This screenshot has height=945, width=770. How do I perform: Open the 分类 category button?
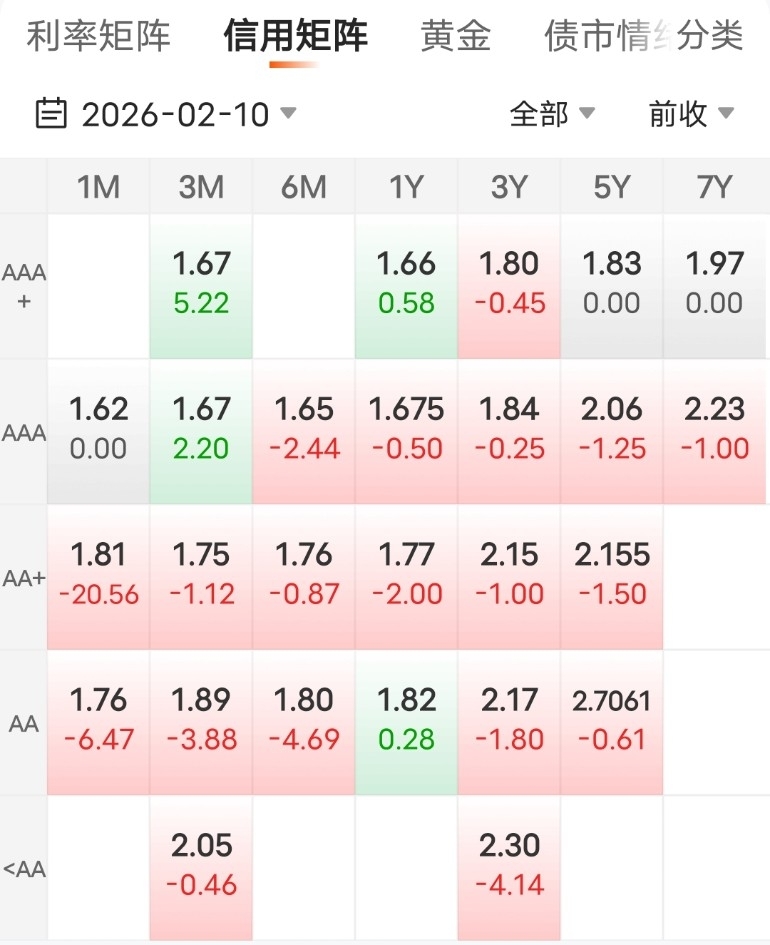pos(711,37)
